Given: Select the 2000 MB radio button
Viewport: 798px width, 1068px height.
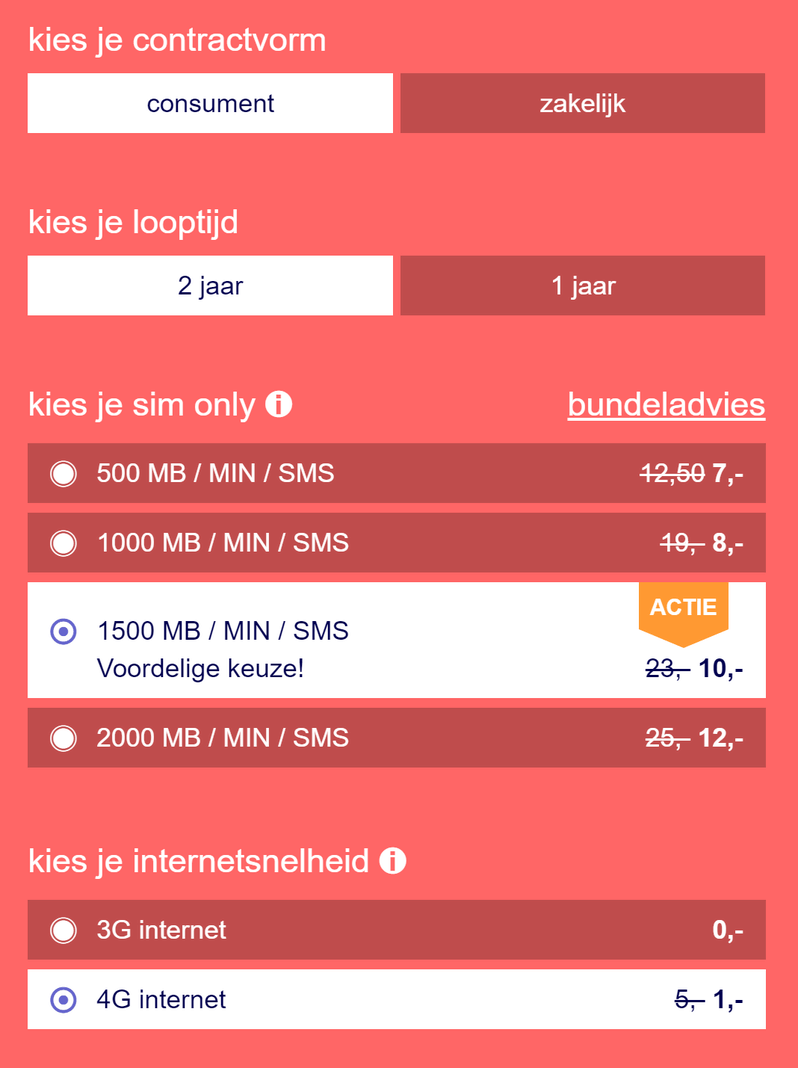Looking at the screenshot, I should pyautogui.click(x=63, y=738).
